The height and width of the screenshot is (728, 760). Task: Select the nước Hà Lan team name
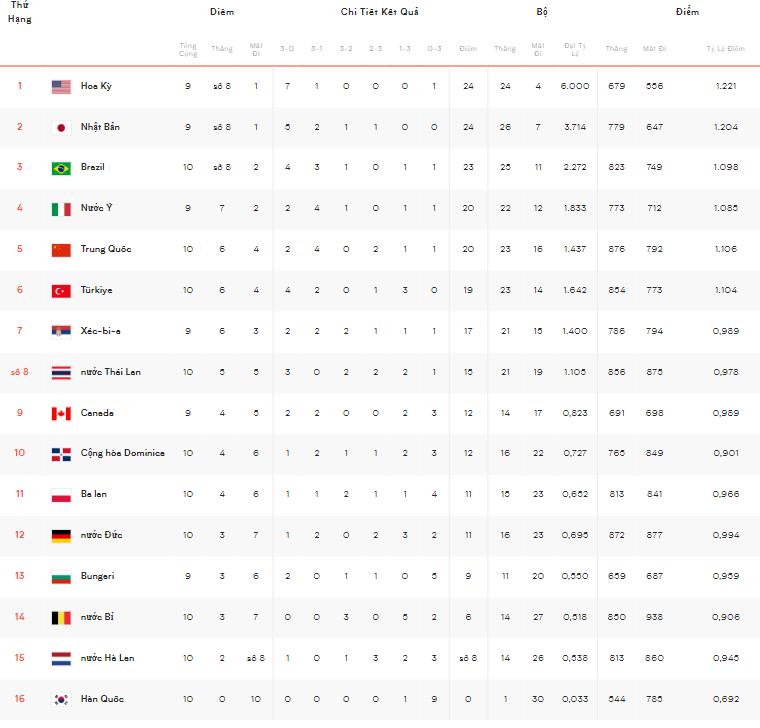107,658
